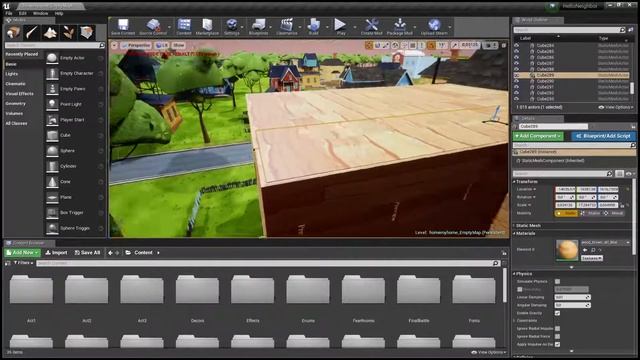Image resolution: width=640 pixels, height=360 pixels.
Task: Toggle Ignore Radial Force checkbox
Action: point(557,336)
